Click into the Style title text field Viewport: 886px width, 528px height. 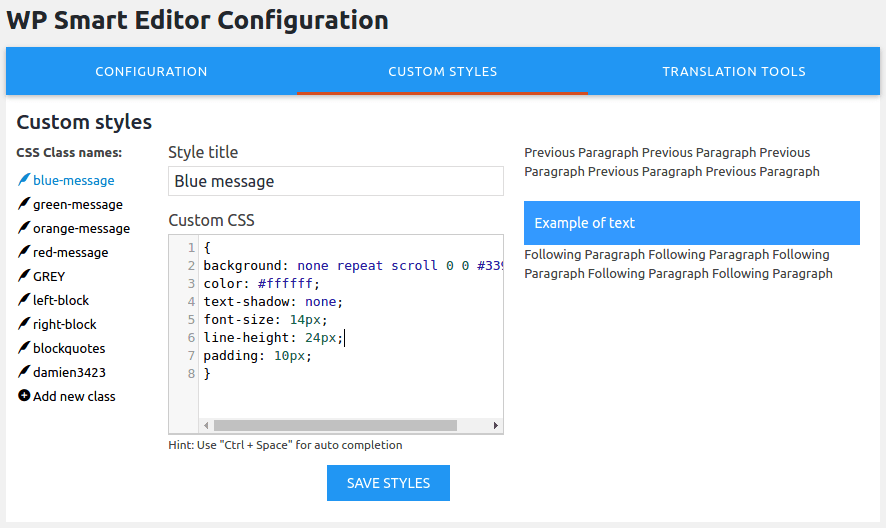point(335,181)
